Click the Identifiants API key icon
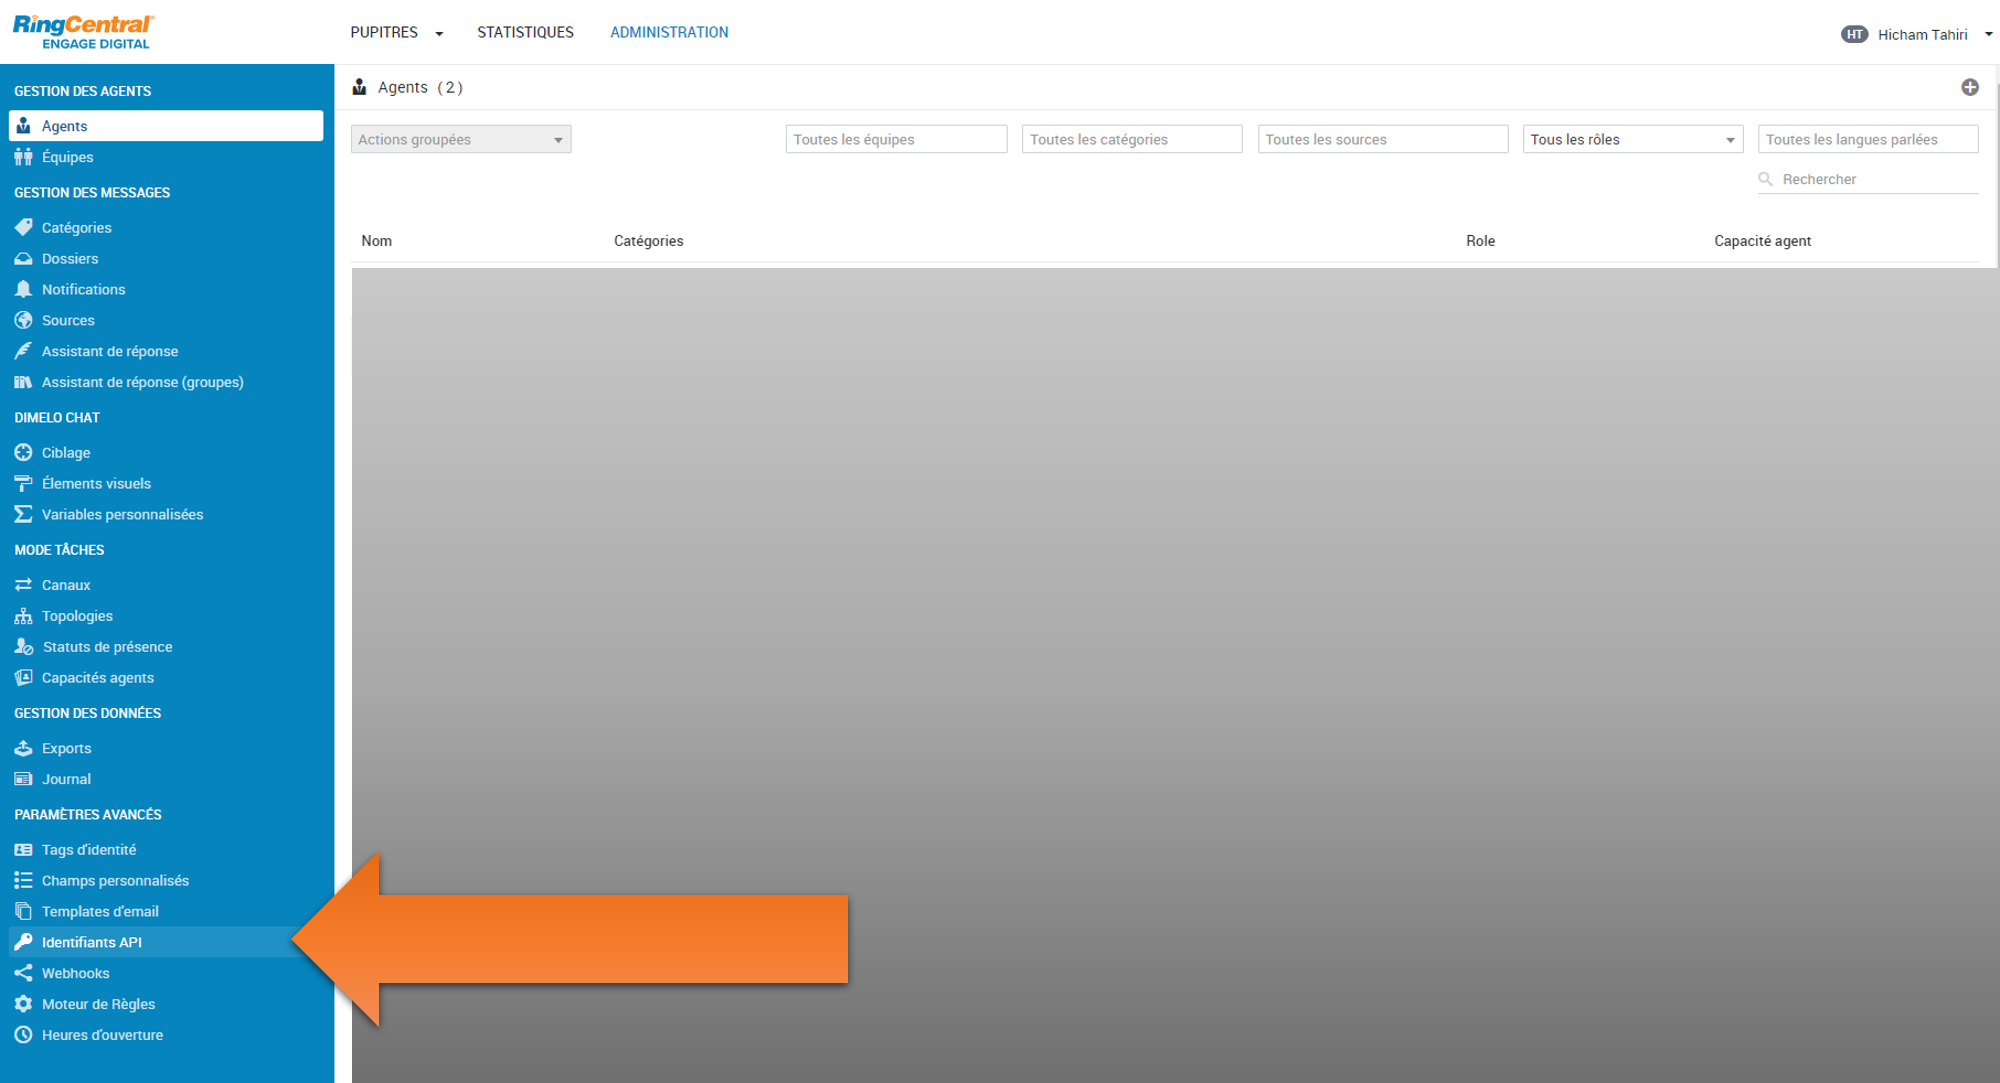Viewport: 2000px width, 1083px height. tap(23, 942)
